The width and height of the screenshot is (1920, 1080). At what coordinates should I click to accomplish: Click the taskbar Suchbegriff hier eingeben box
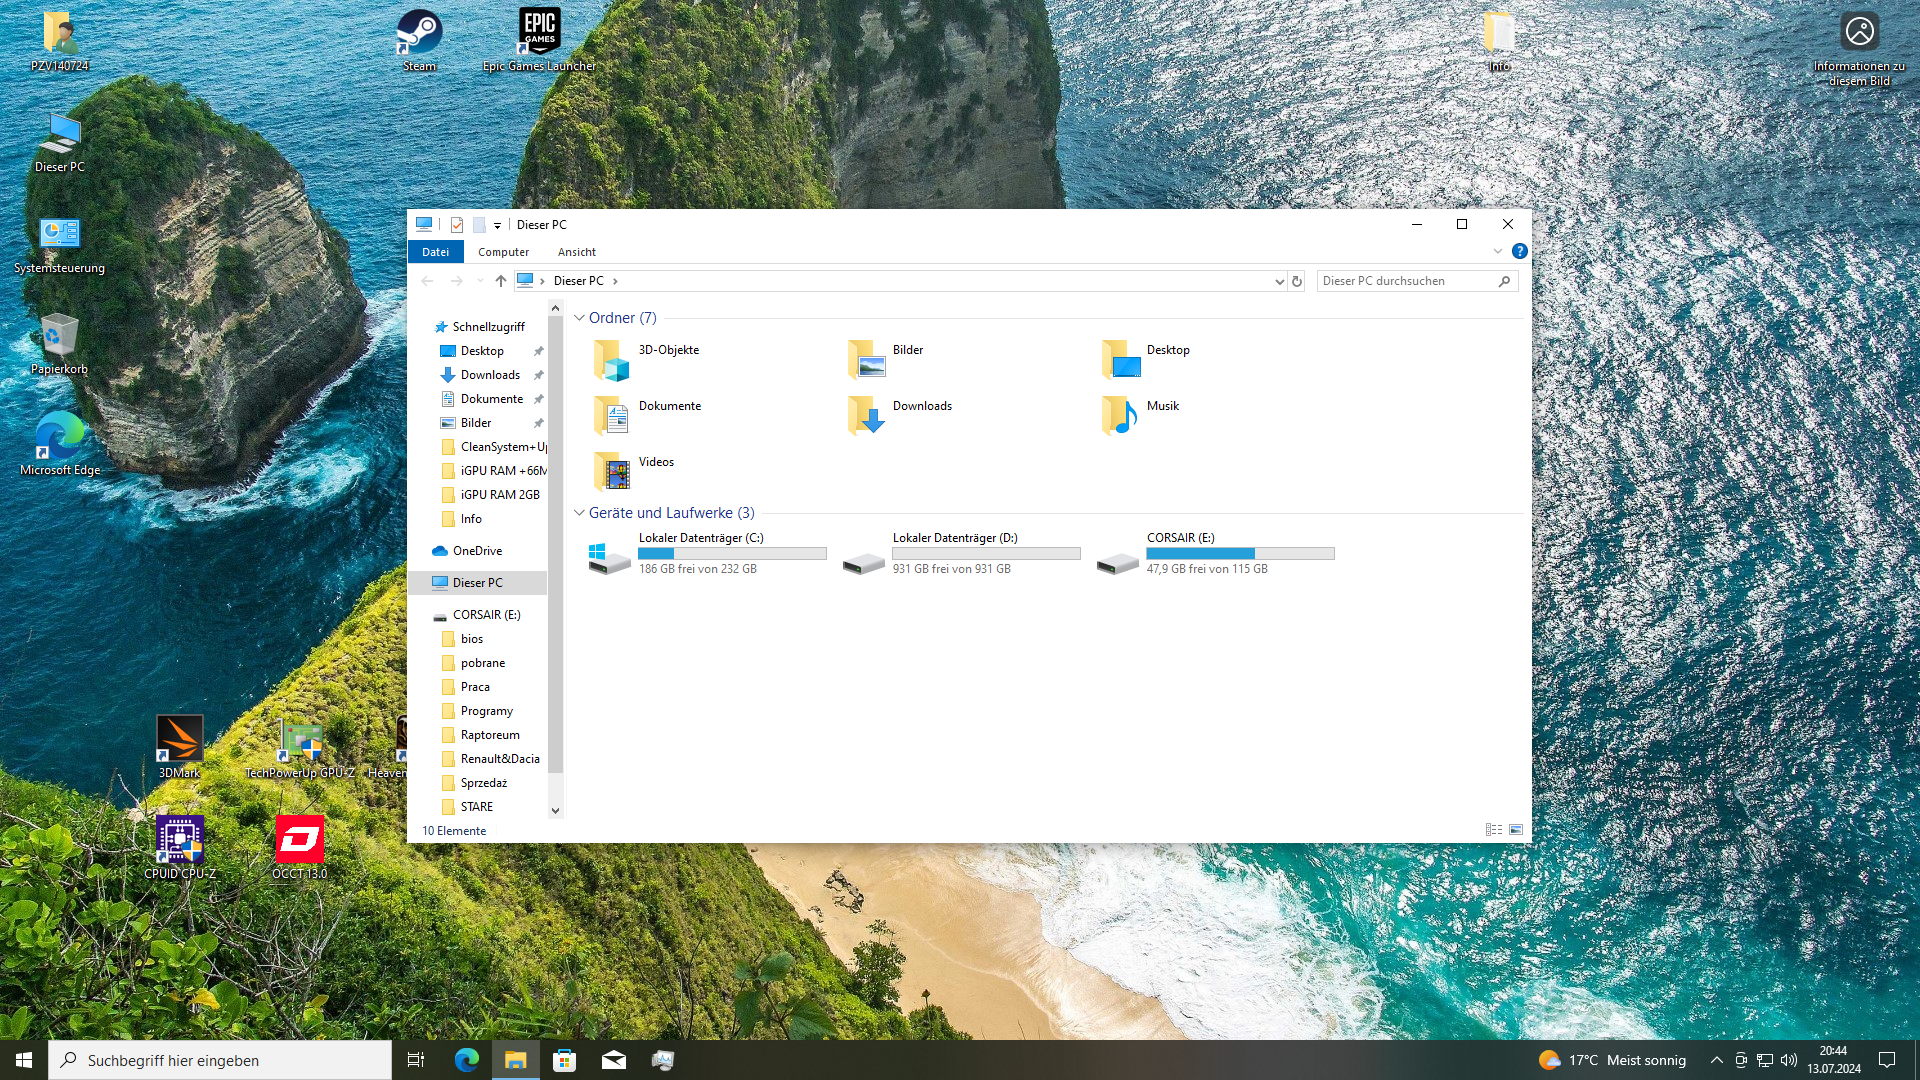pyautogui.click(x=220, y=1060)
